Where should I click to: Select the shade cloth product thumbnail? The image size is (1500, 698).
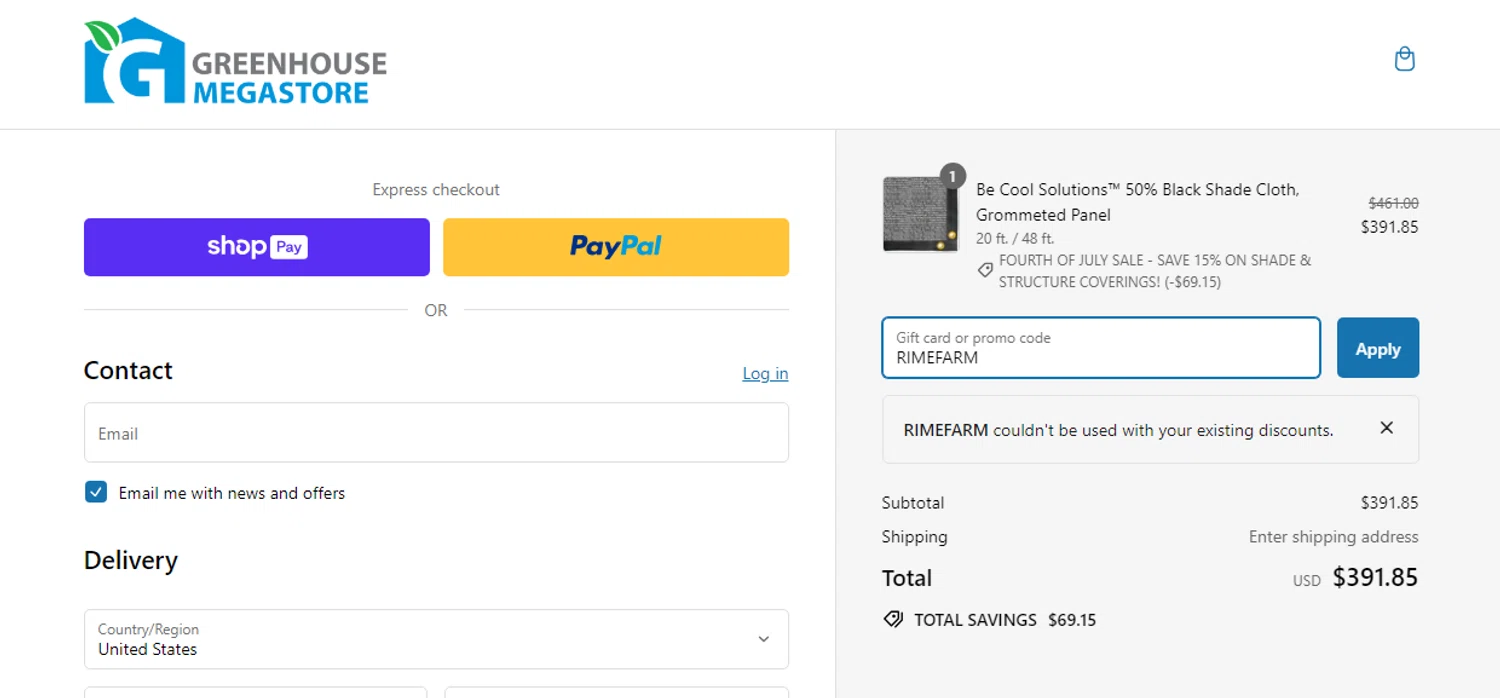click(920, 215)
